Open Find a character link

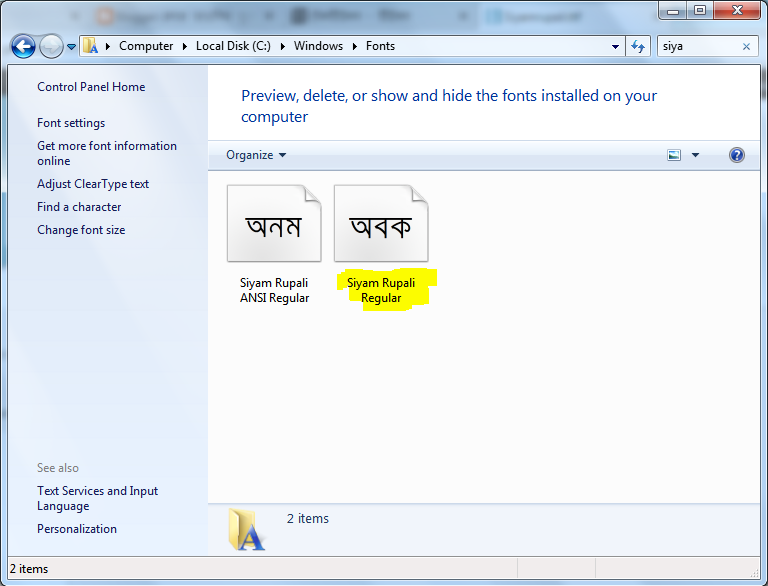[x=79, y=207]
